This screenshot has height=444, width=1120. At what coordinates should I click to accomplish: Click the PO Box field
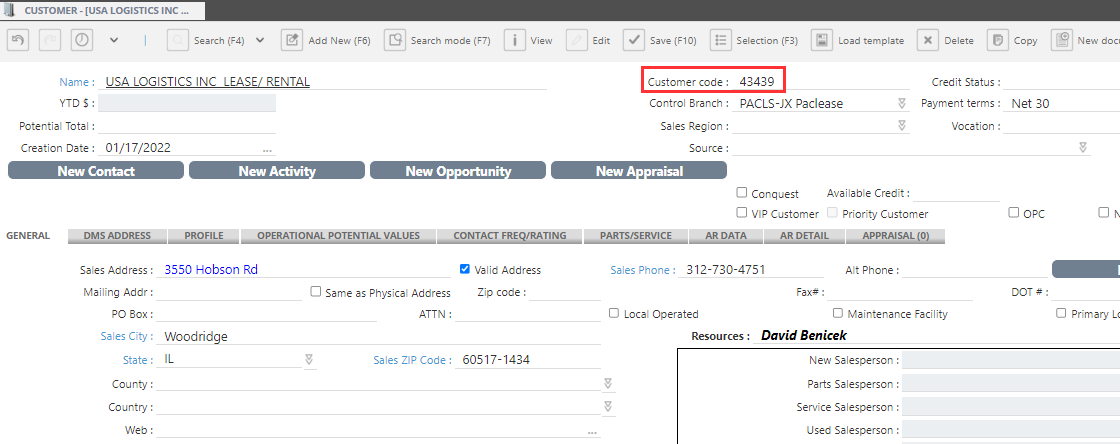[x=266, y=314]
